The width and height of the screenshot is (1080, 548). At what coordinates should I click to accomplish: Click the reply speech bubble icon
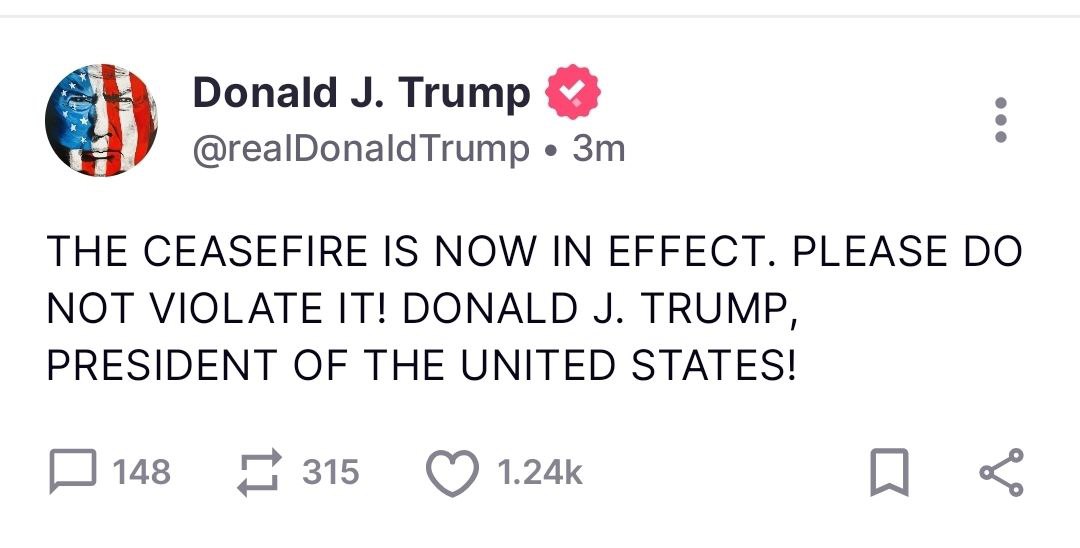click(71, 472)
